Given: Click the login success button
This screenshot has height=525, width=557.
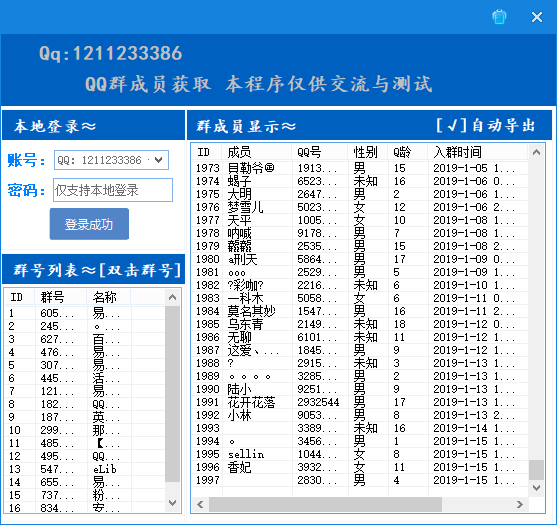Looking at the screenshot, I should 89,224.
